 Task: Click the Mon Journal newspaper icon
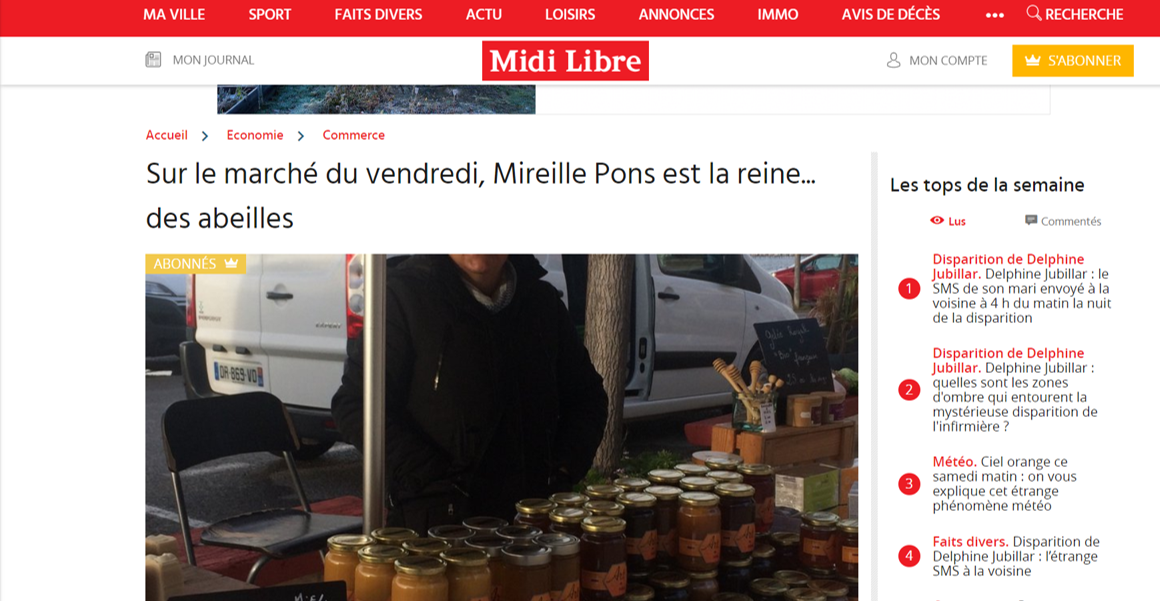coord(153,60)
